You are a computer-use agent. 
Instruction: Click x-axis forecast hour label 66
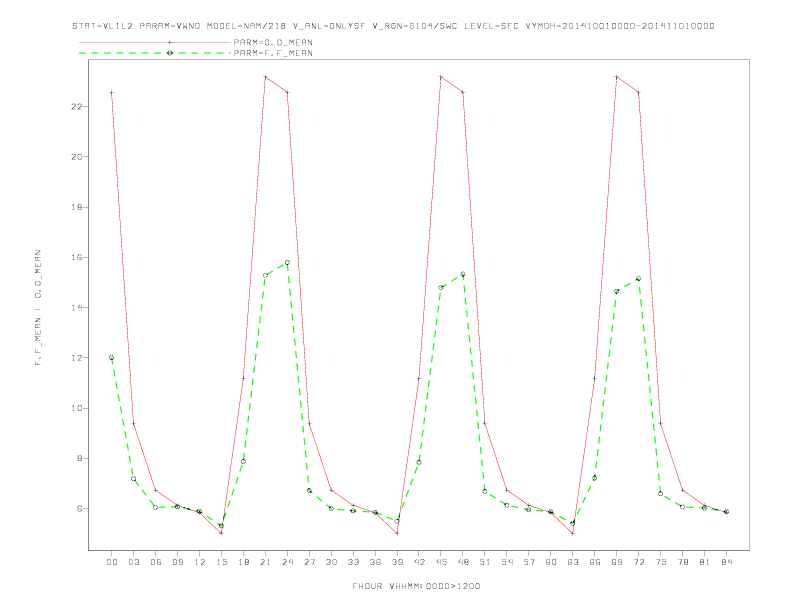[x=595, y=562]
